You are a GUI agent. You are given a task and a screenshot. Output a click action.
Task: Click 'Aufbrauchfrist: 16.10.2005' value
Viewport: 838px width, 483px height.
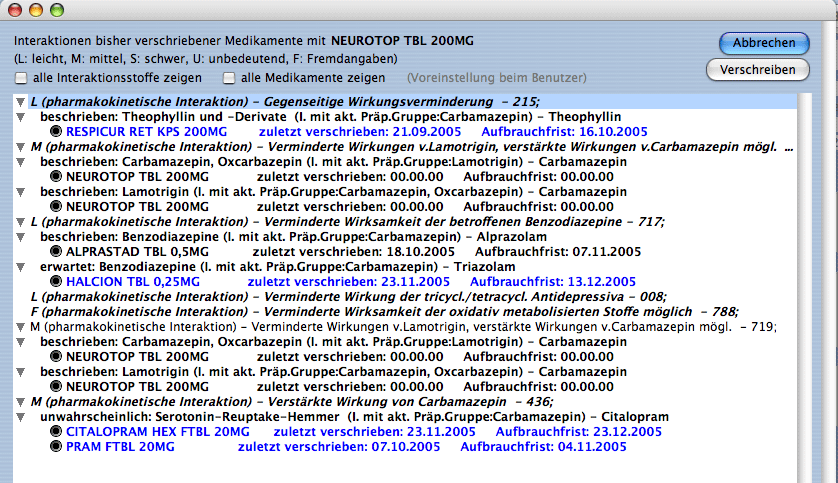pos(564,131)
